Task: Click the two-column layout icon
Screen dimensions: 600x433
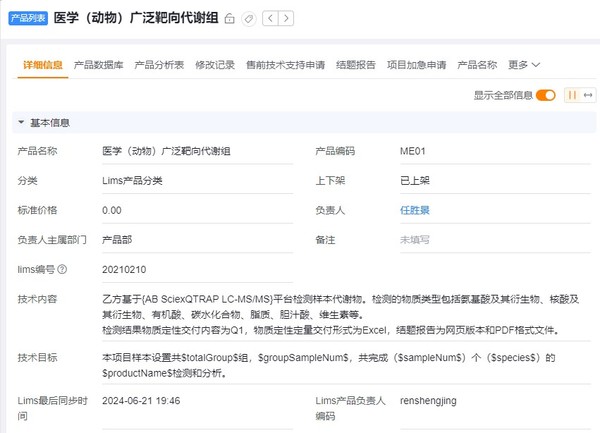Action: [x=572, y=95]
